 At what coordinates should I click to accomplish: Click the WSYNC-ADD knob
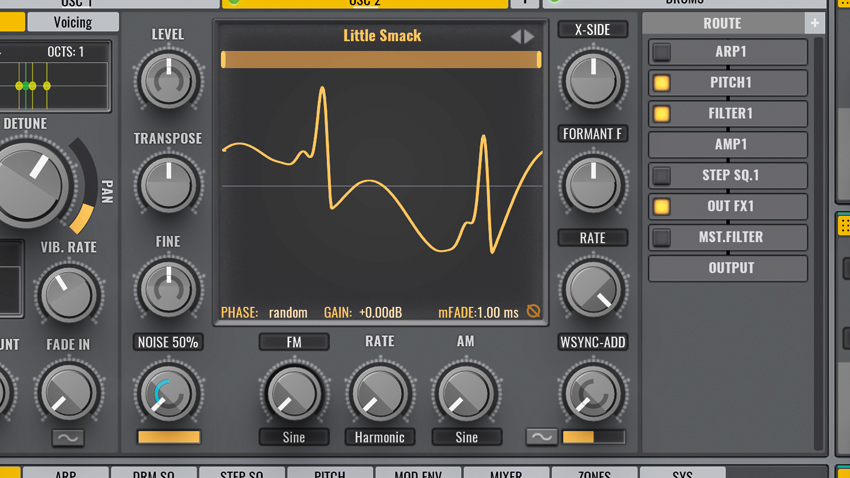(x=593, y=393)
